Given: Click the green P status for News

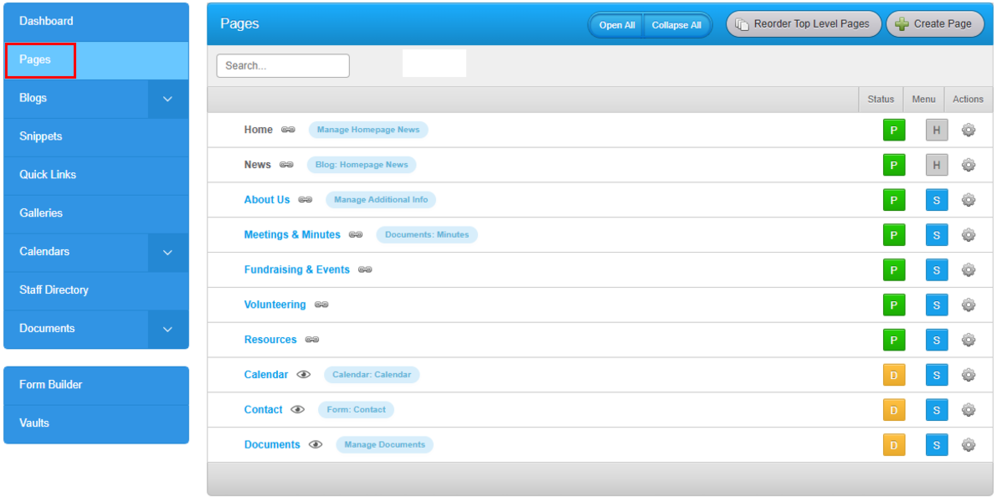Looking at the screenshot, I should pyautogui.click(x=893, y=165).
